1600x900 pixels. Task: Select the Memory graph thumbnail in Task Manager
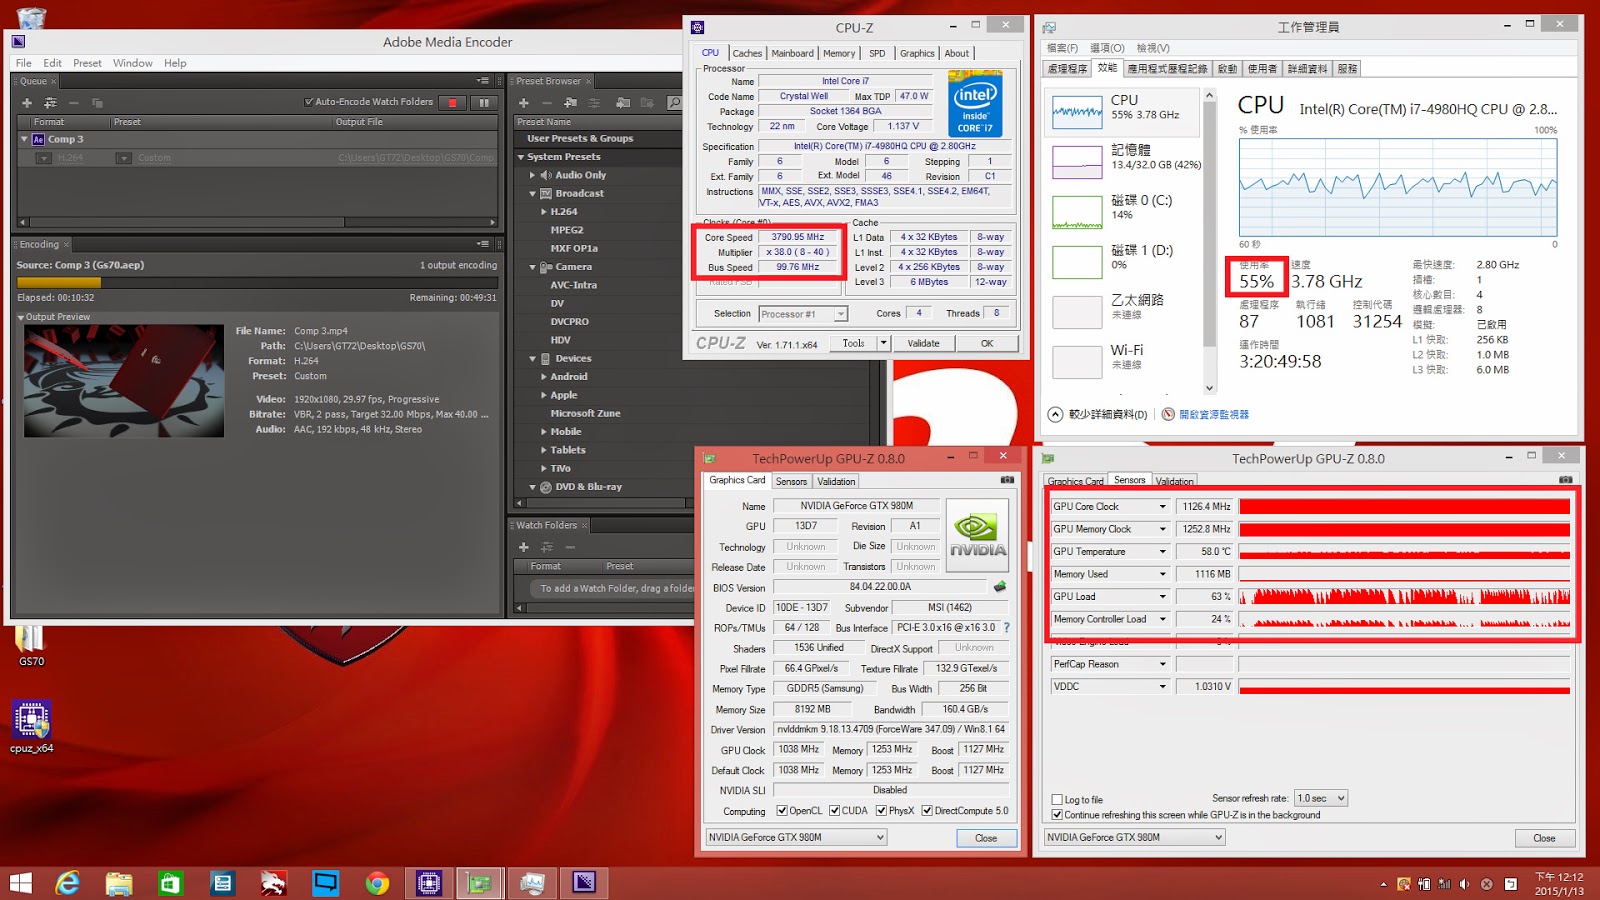(x=1077, y=160)
